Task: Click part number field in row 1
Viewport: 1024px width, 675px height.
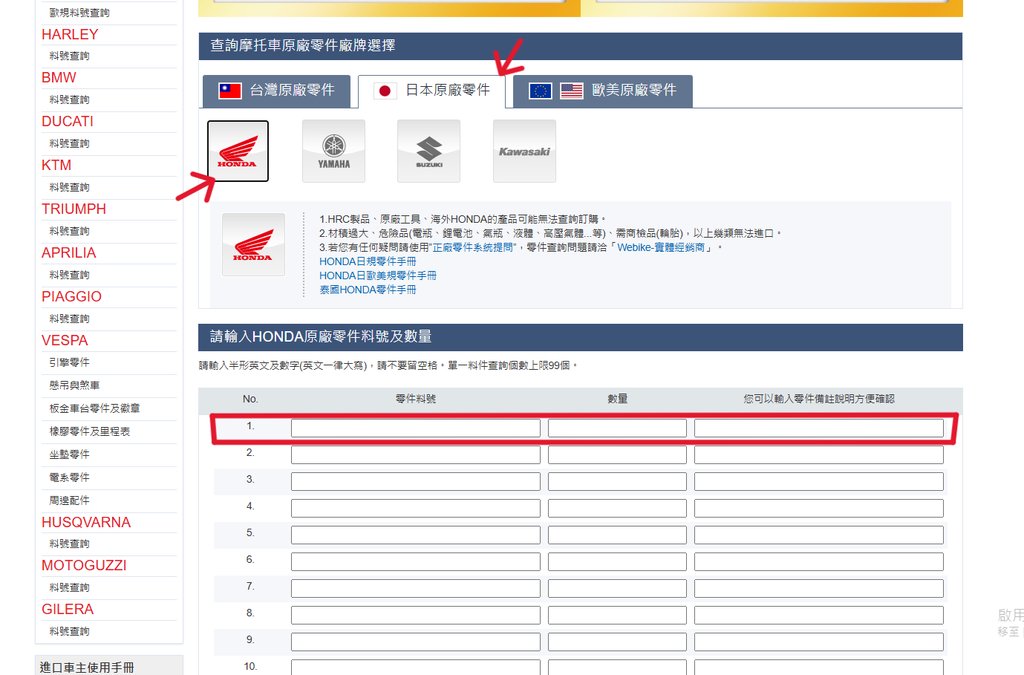Action: pos(416,428)
